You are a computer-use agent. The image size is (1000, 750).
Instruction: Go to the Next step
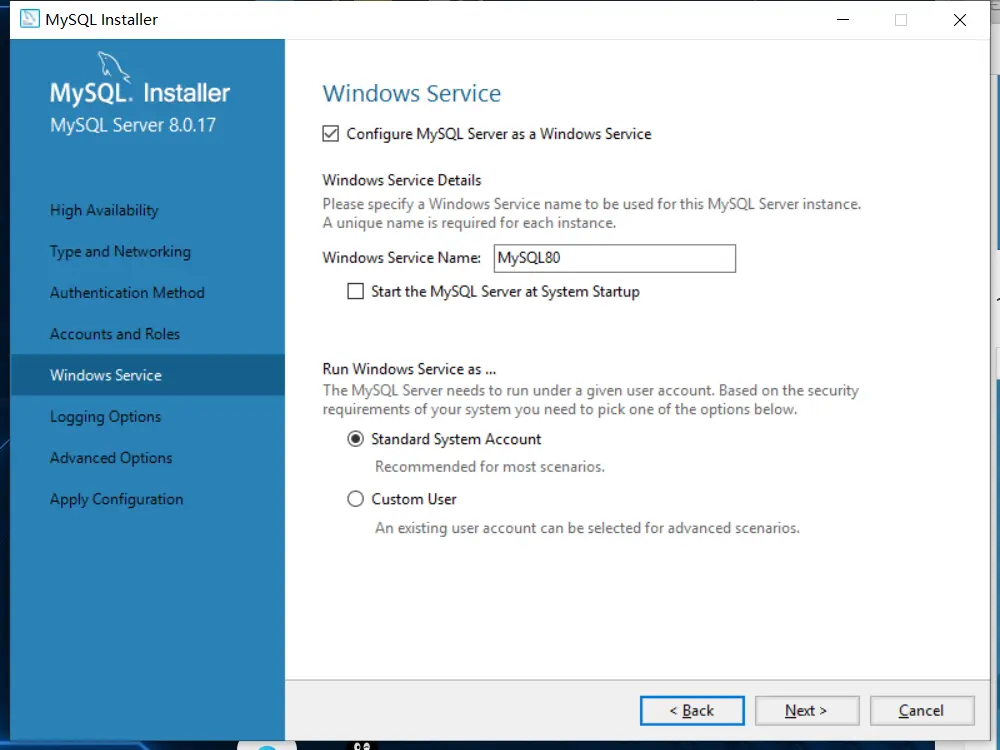click(x=807, y=710)
